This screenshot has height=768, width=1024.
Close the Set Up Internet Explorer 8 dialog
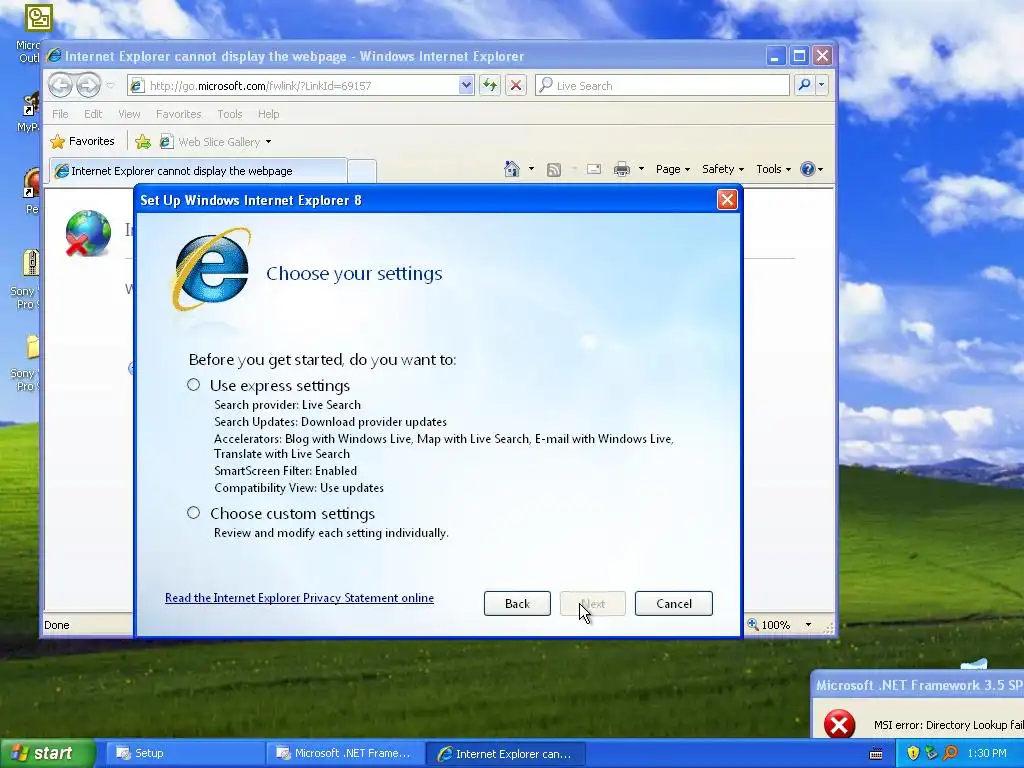(x=727, y=200)
